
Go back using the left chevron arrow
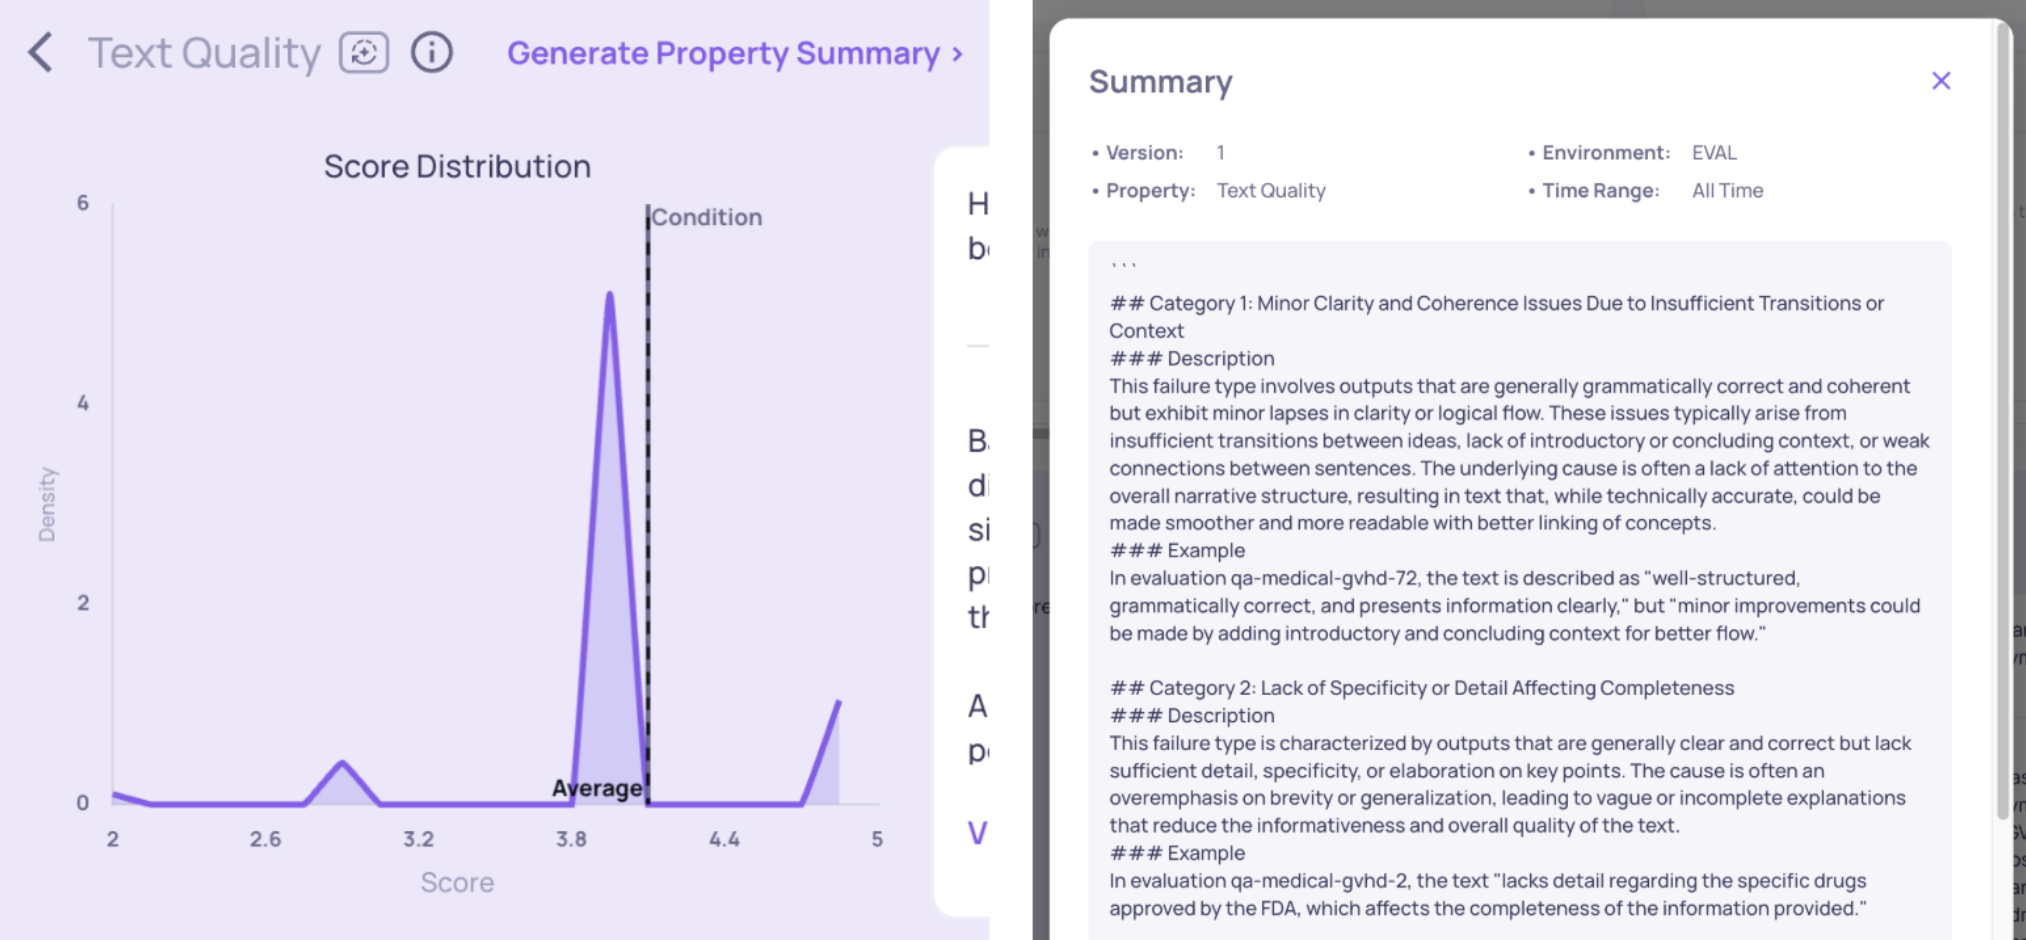pyautogui.click(x=40, y=53)
